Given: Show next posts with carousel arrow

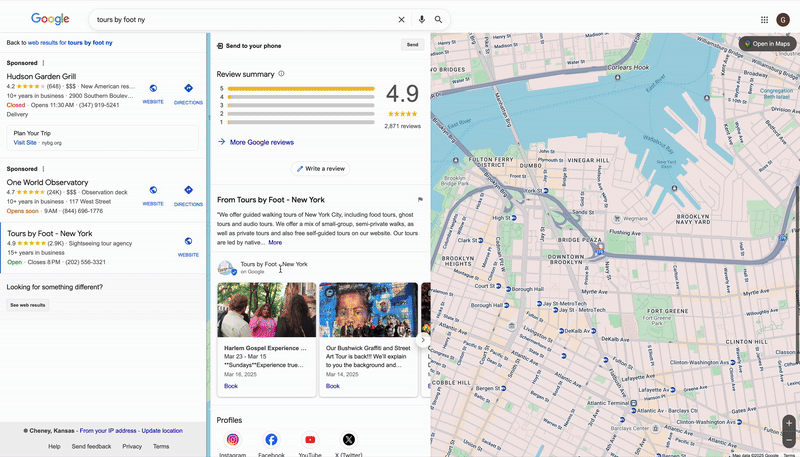Looking at the screenshot, I should (422, 340).
